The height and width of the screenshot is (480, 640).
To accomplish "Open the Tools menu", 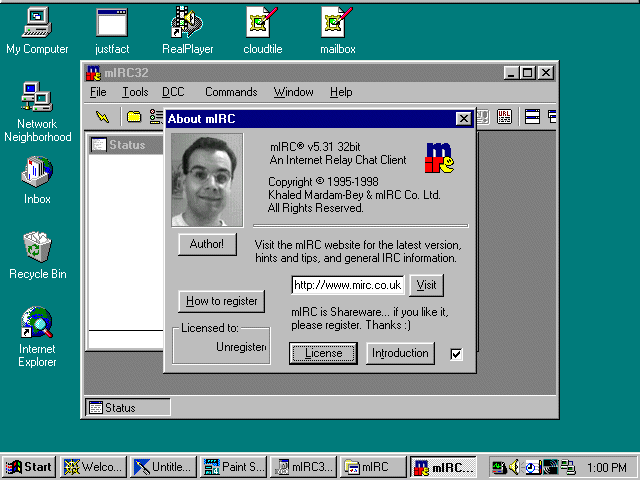I will pyautogui.click(x=135, y=92).
